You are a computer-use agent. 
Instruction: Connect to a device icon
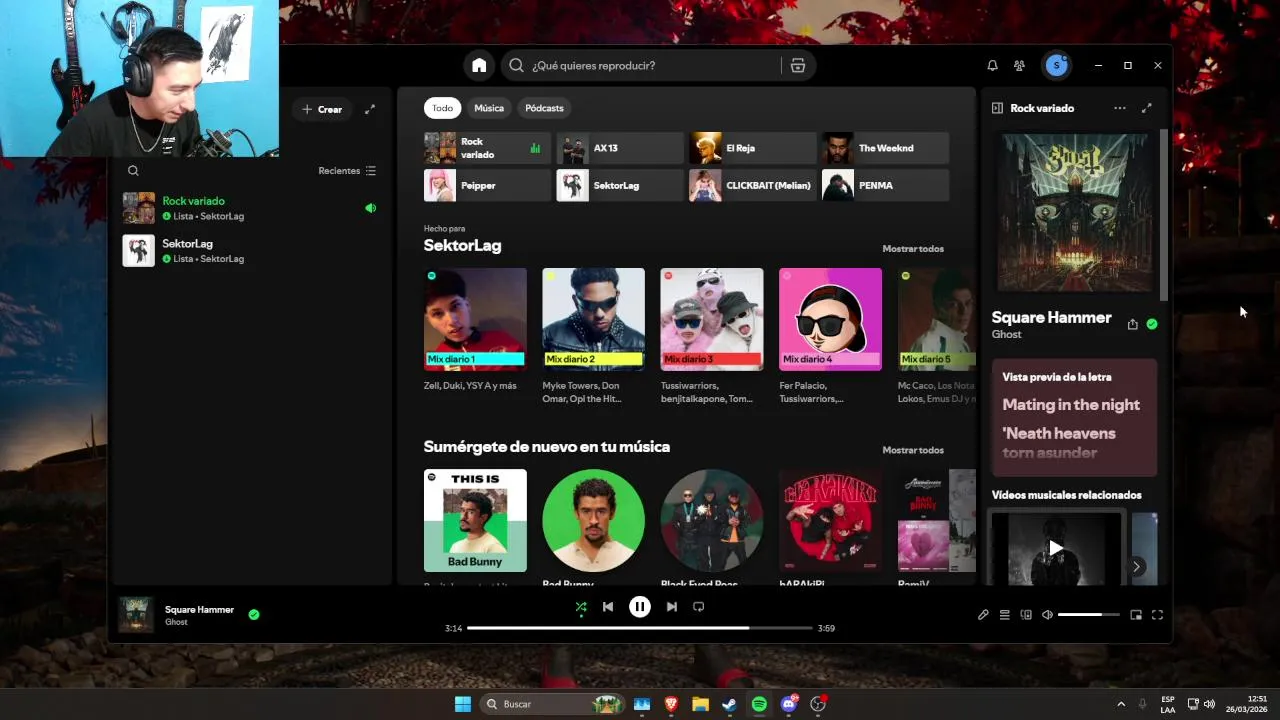coord(1025,615)
